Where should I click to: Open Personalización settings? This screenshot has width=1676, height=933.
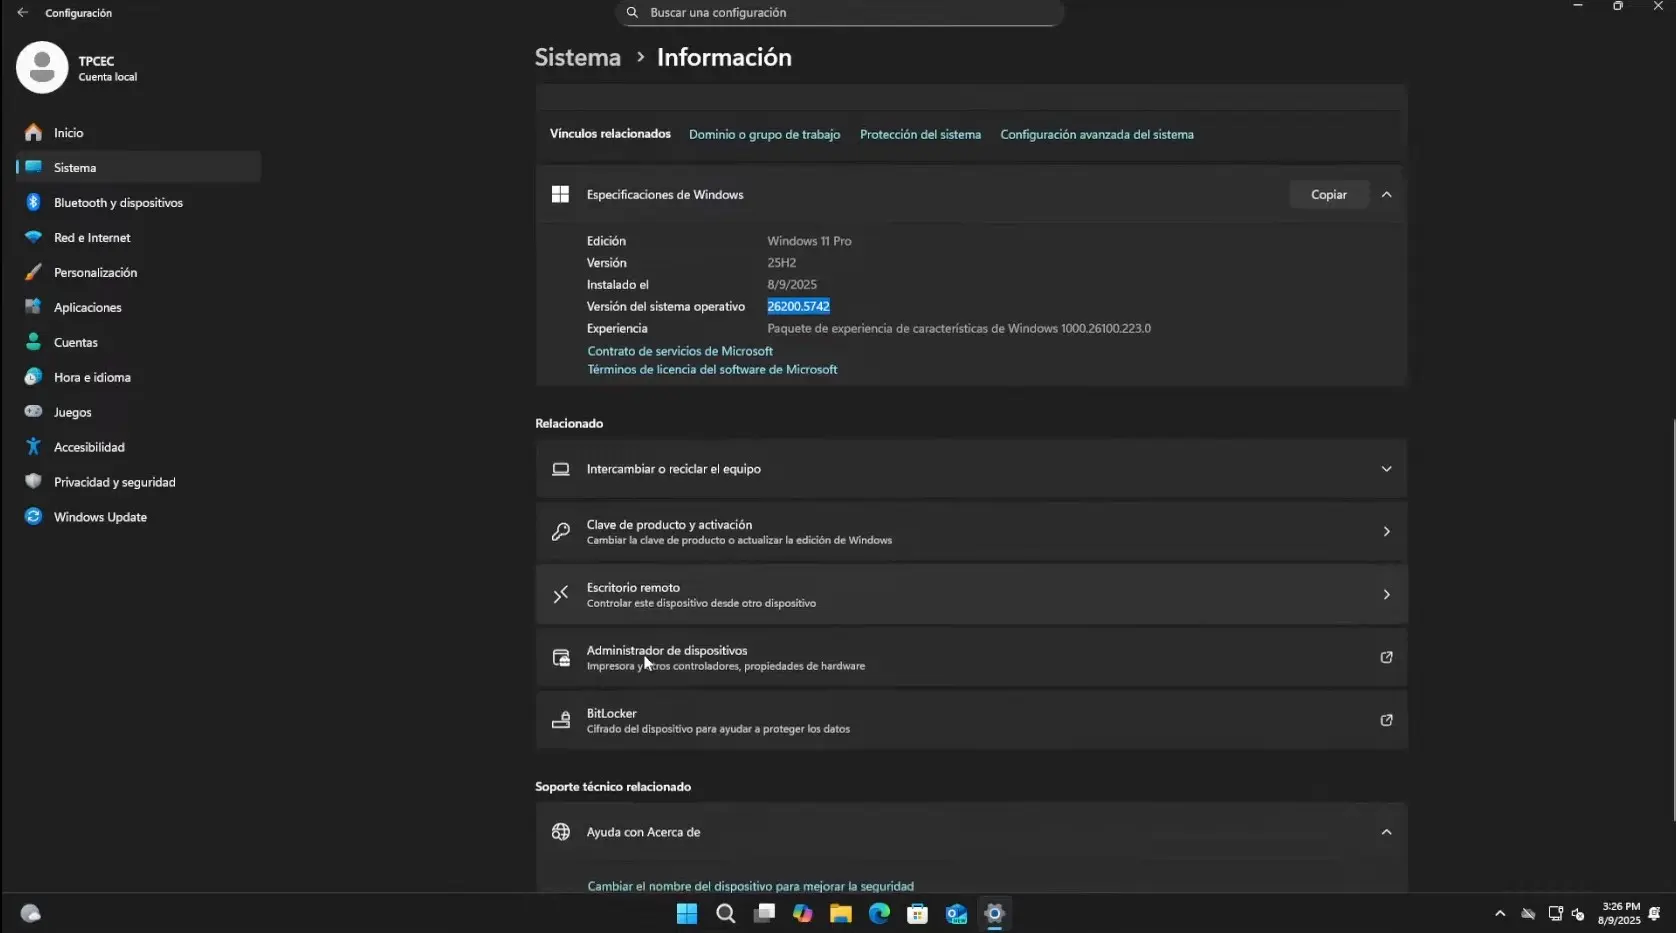pos(95,272)
